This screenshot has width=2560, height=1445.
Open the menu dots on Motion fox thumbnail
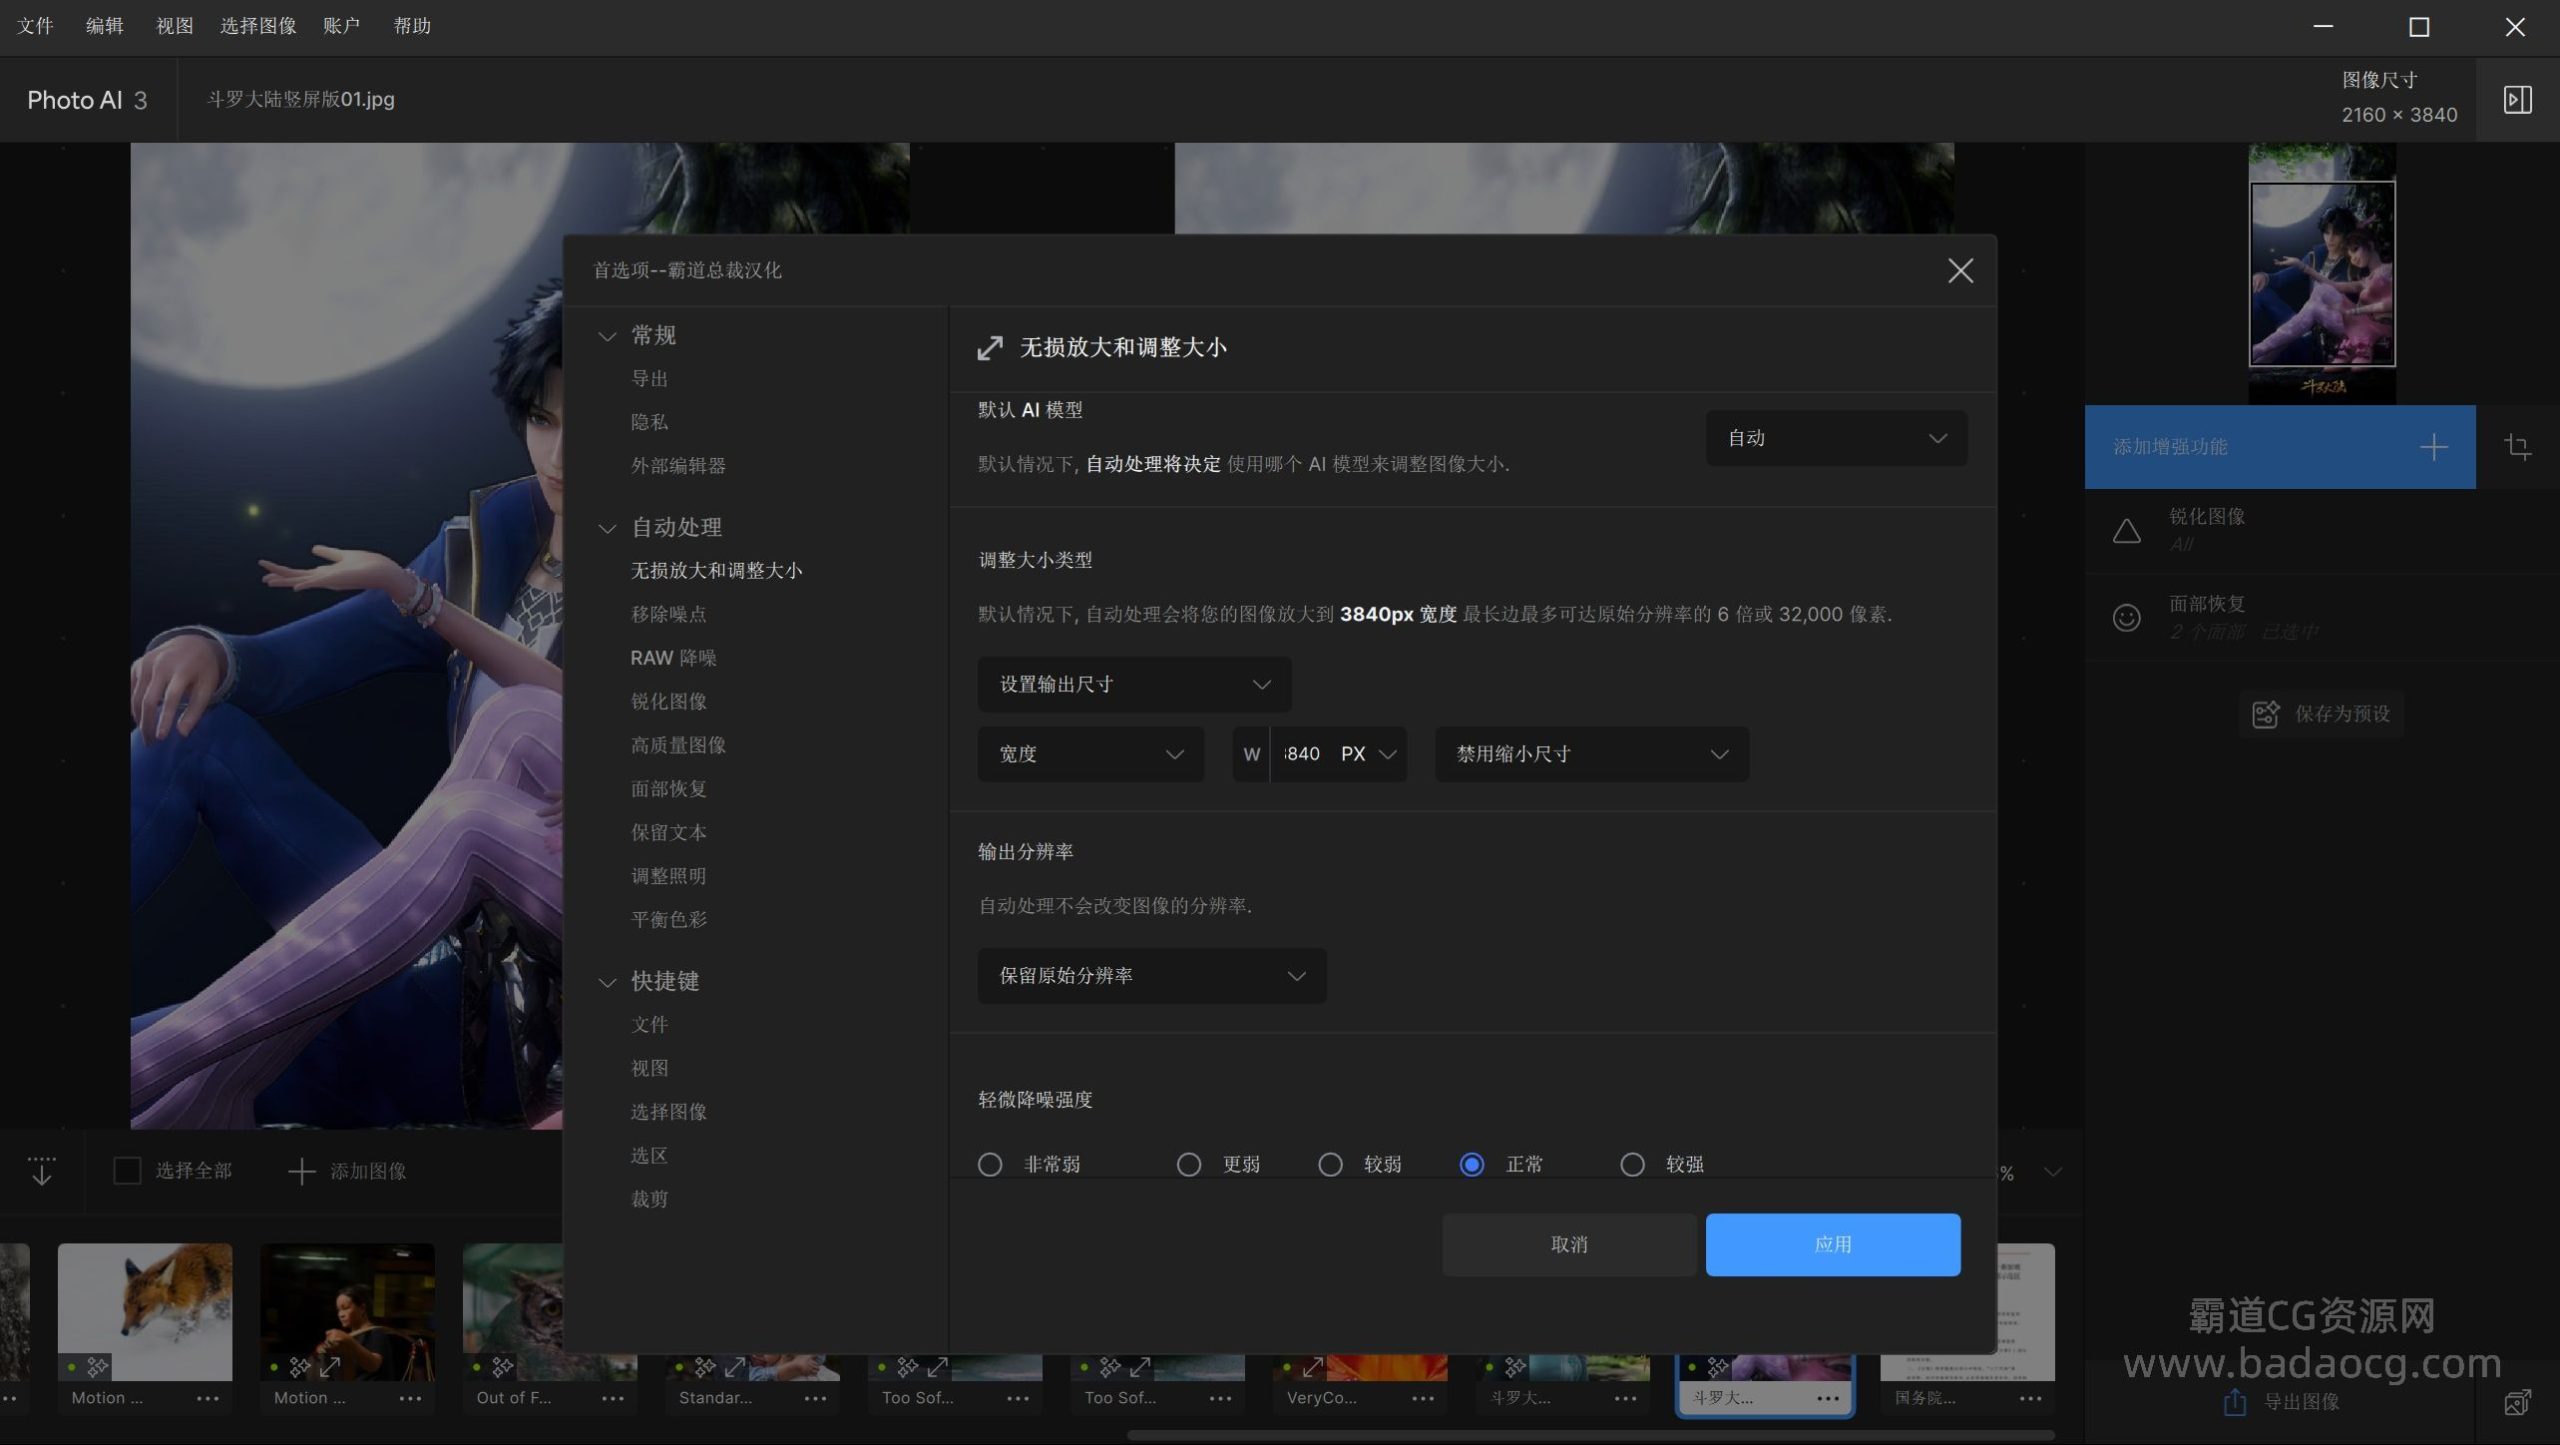tap(208, 1398)
